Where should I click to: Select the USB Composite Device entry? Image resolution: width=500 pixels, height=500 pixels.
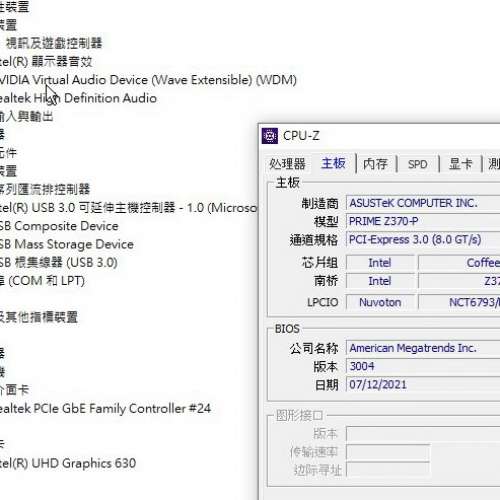pyautogui.click(x=59, y=226)
